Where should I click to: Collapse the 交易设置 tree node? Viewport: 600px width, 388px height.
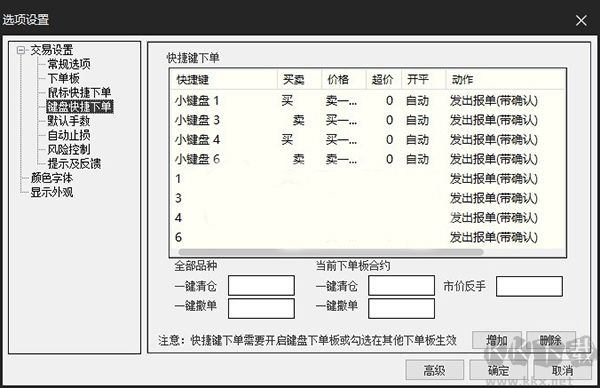coord(21,50)
